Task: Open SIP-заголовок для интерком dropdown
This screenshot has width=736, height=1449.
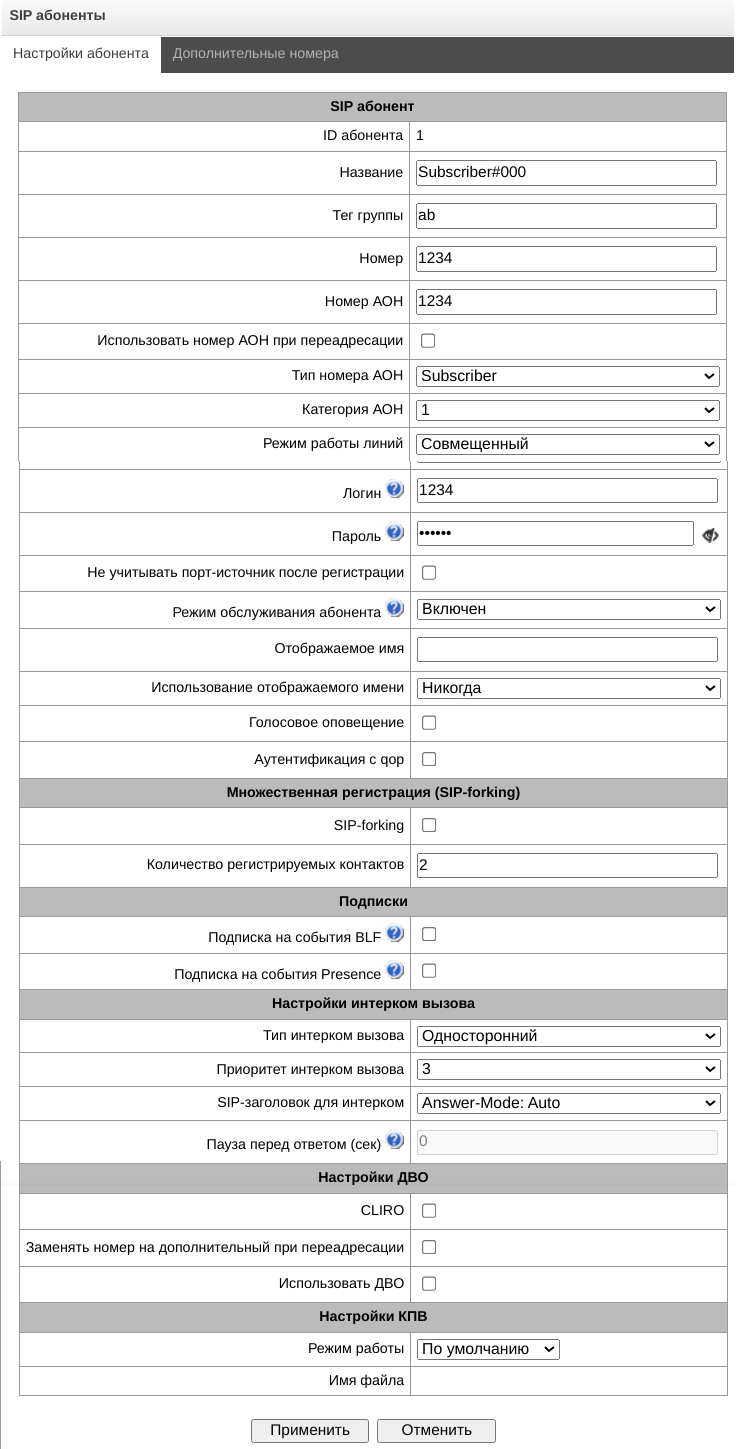Action: click(568, 1103)
